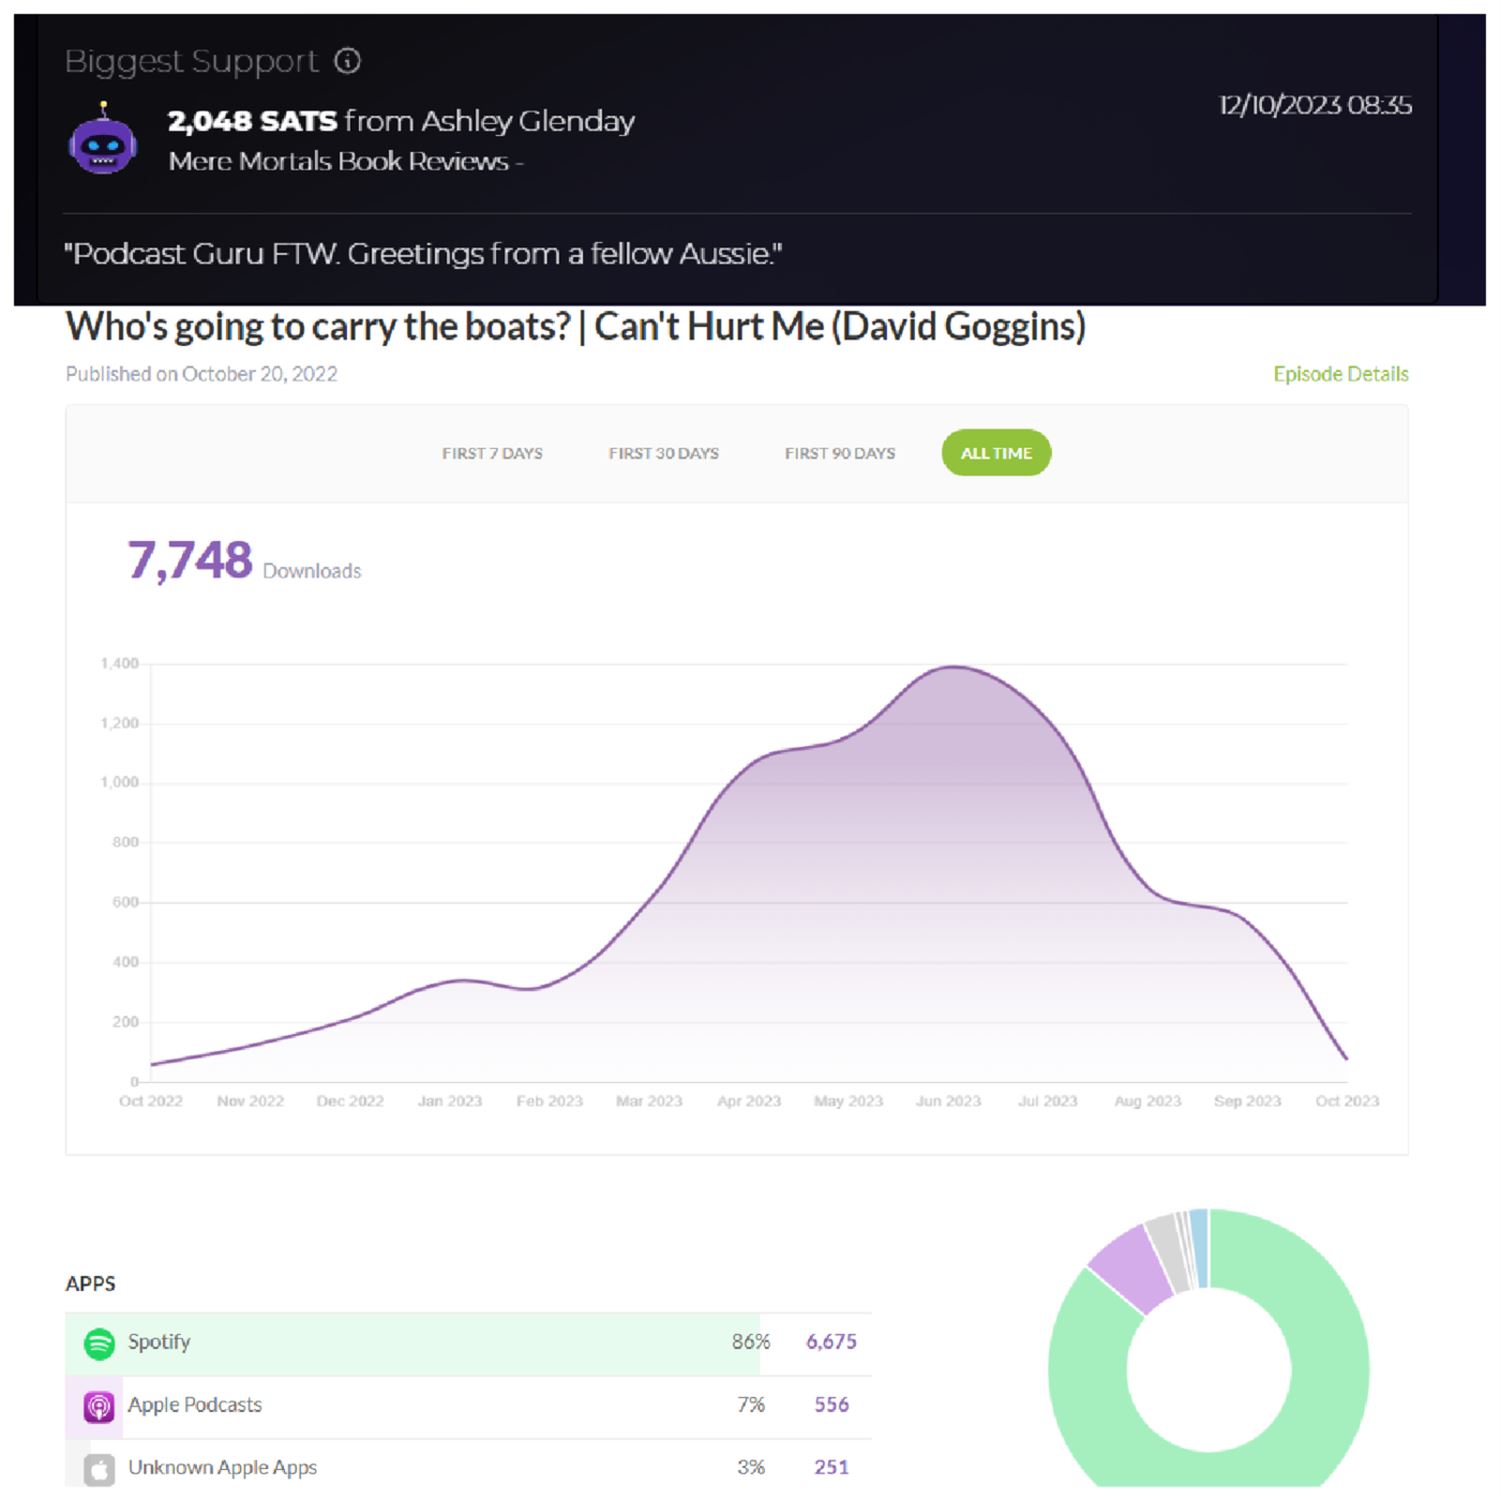
Task: Click the Spotify 6,675 download count
Action: (x=831, y=1342)
